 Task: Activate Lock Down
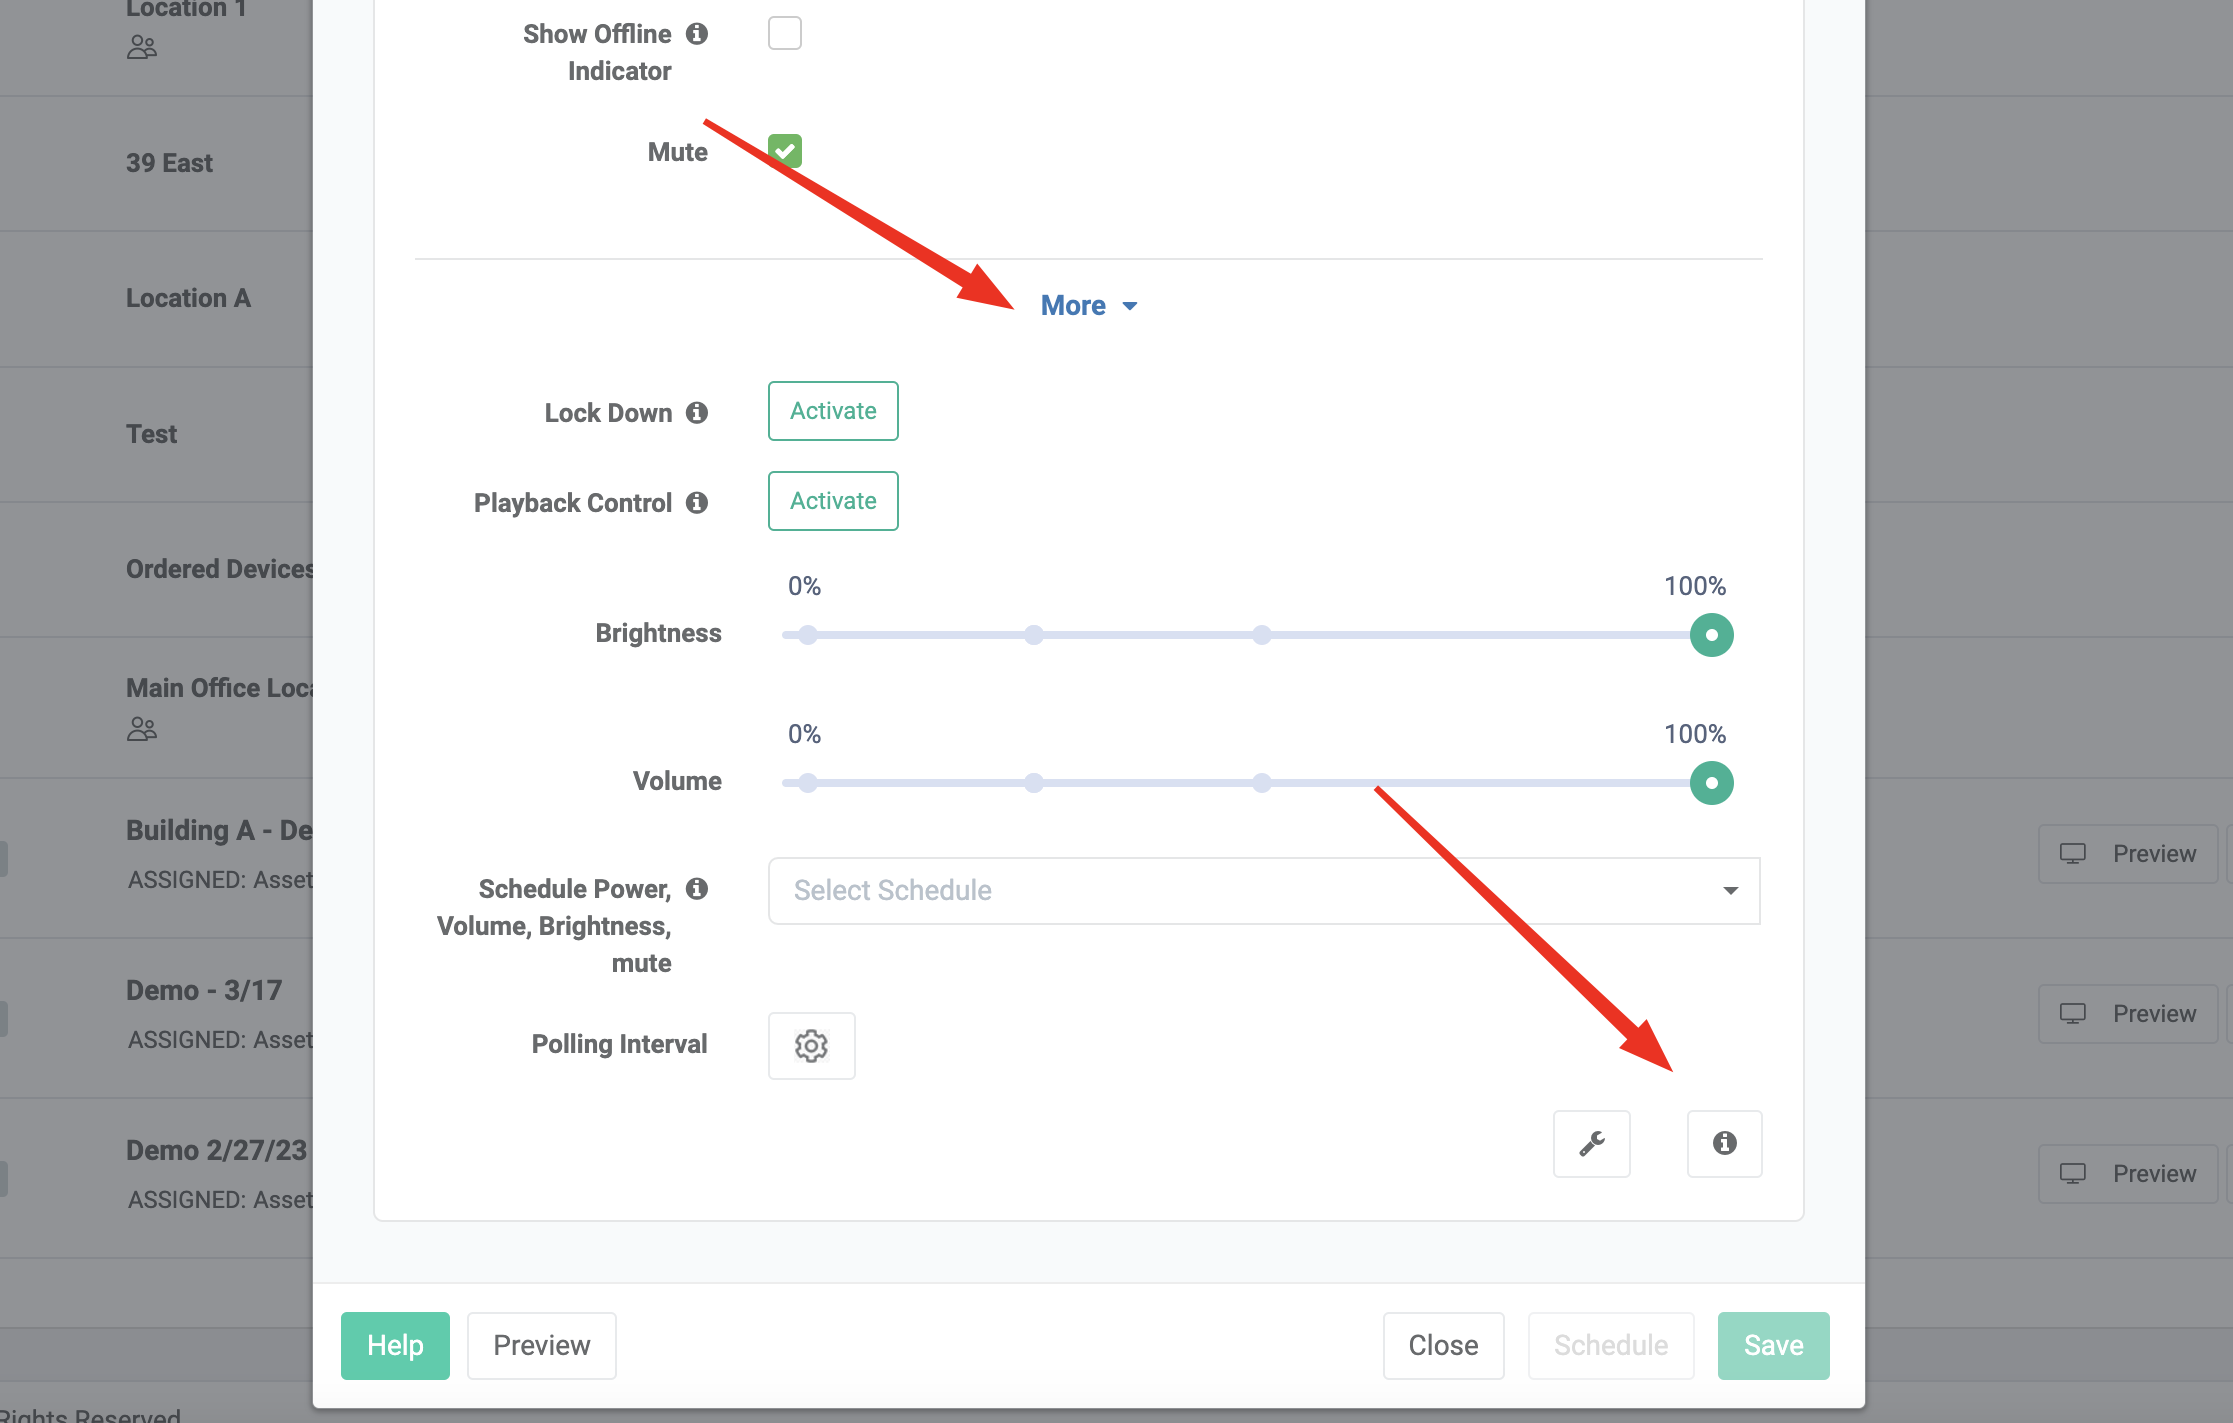pos(832,411)
